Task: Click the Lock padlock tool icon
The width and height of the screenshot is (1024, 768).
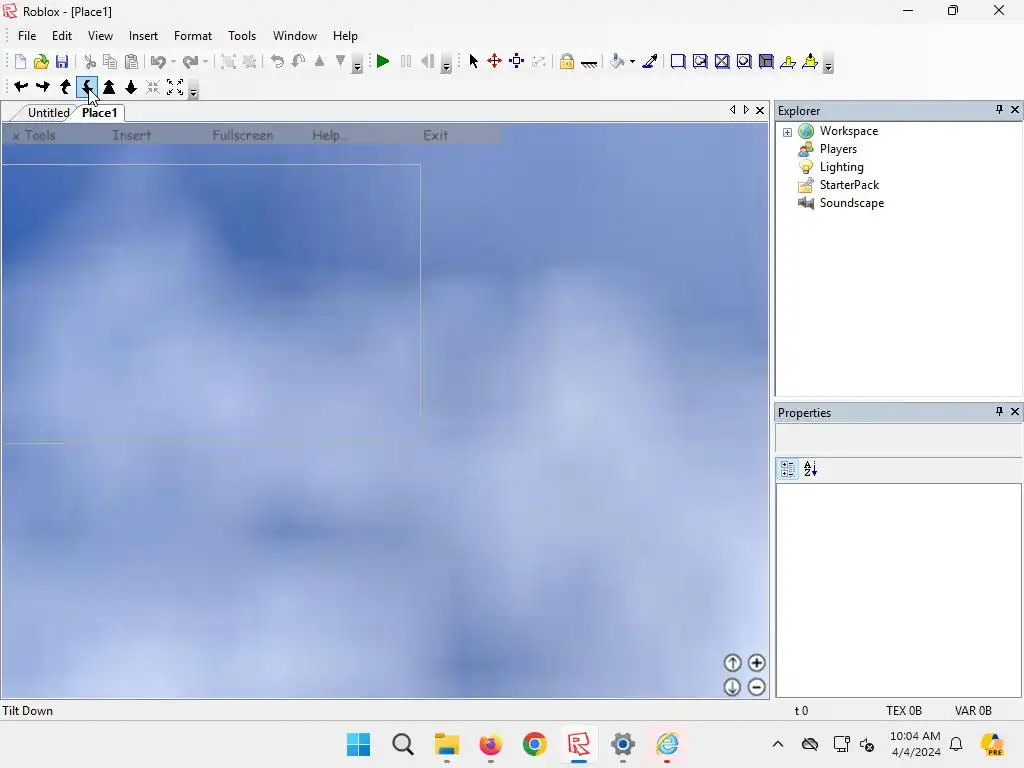Action: [x=567, y=61]
